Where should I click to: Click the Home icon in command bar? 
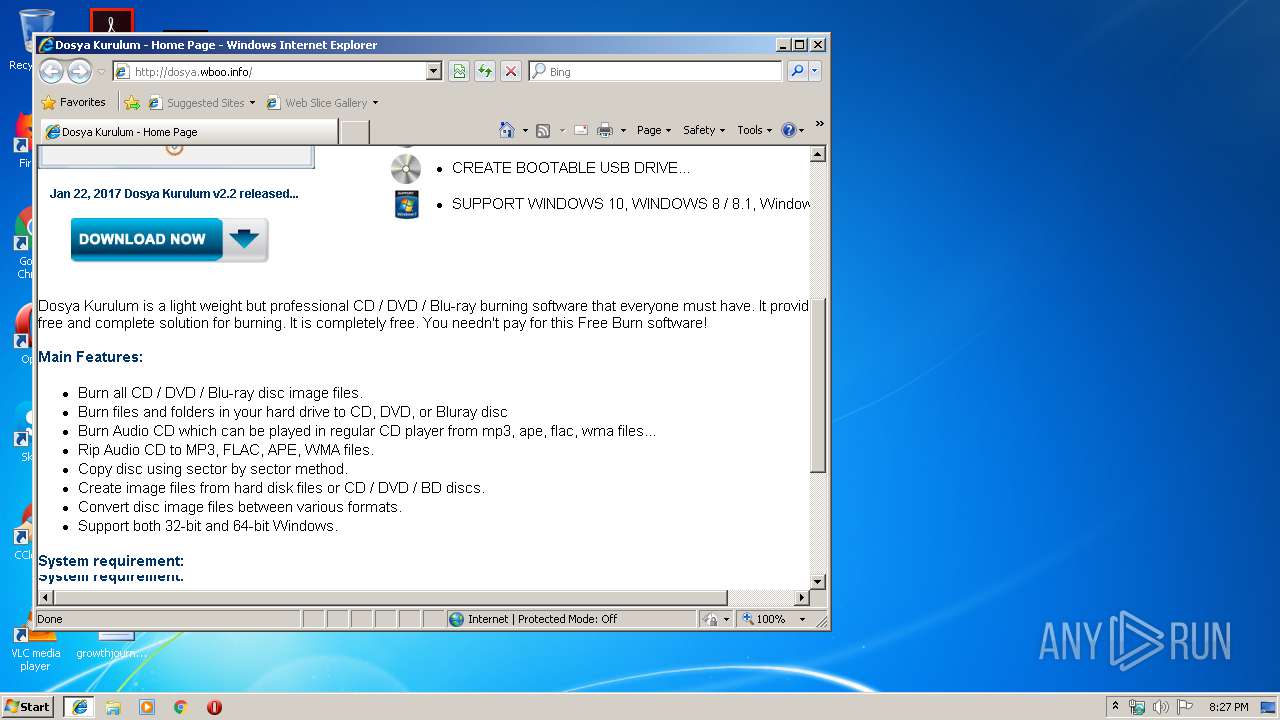click(x=507, y=130)
